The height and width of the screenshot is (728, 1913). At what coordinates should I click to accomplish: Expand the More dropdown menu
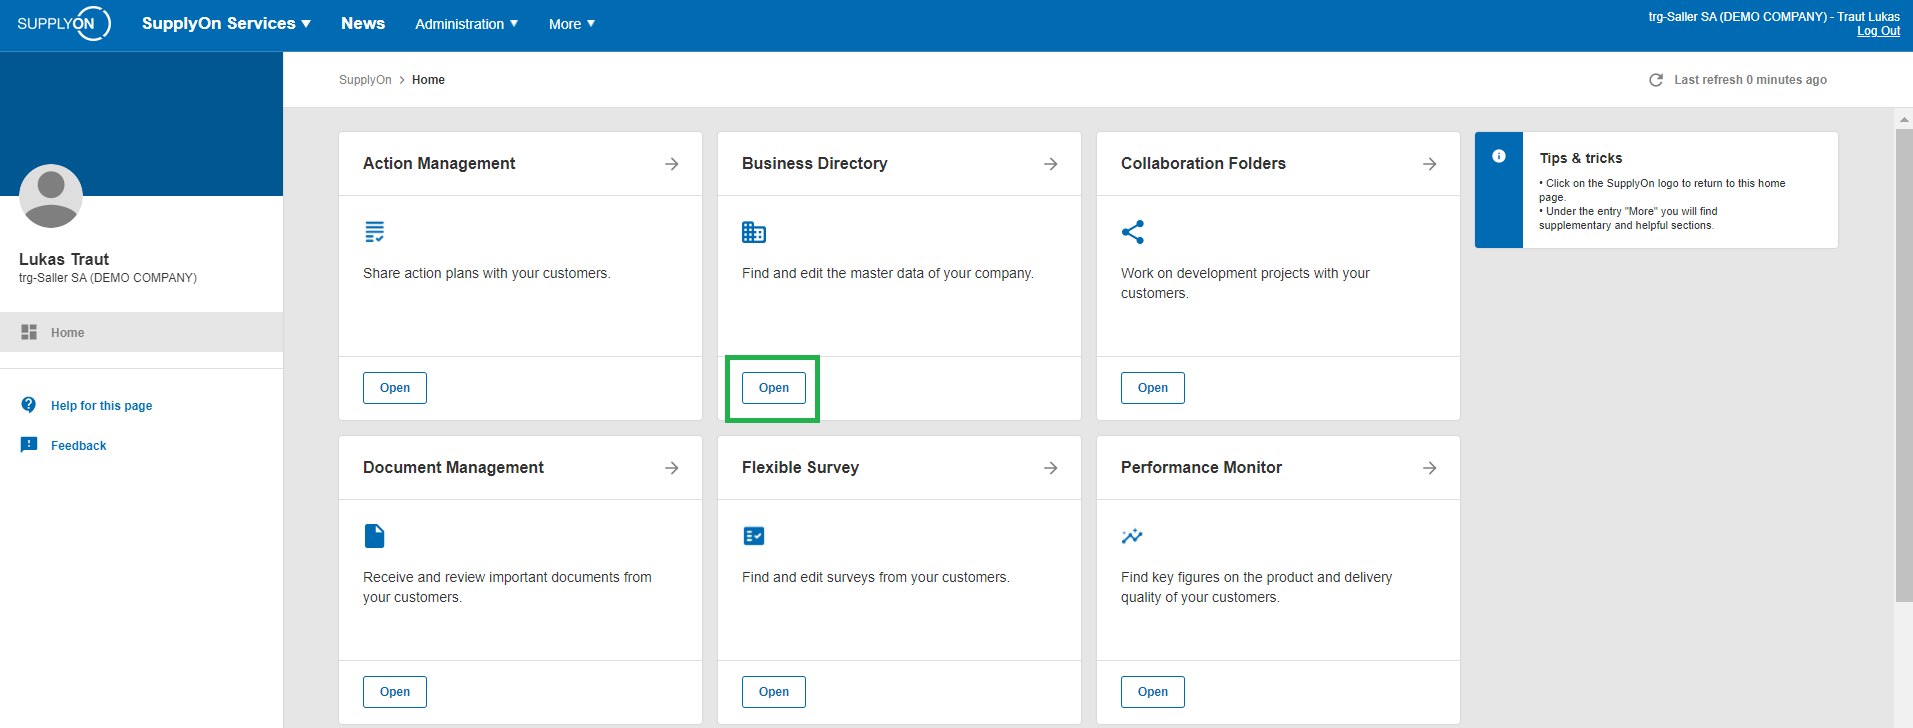point(572,24)
